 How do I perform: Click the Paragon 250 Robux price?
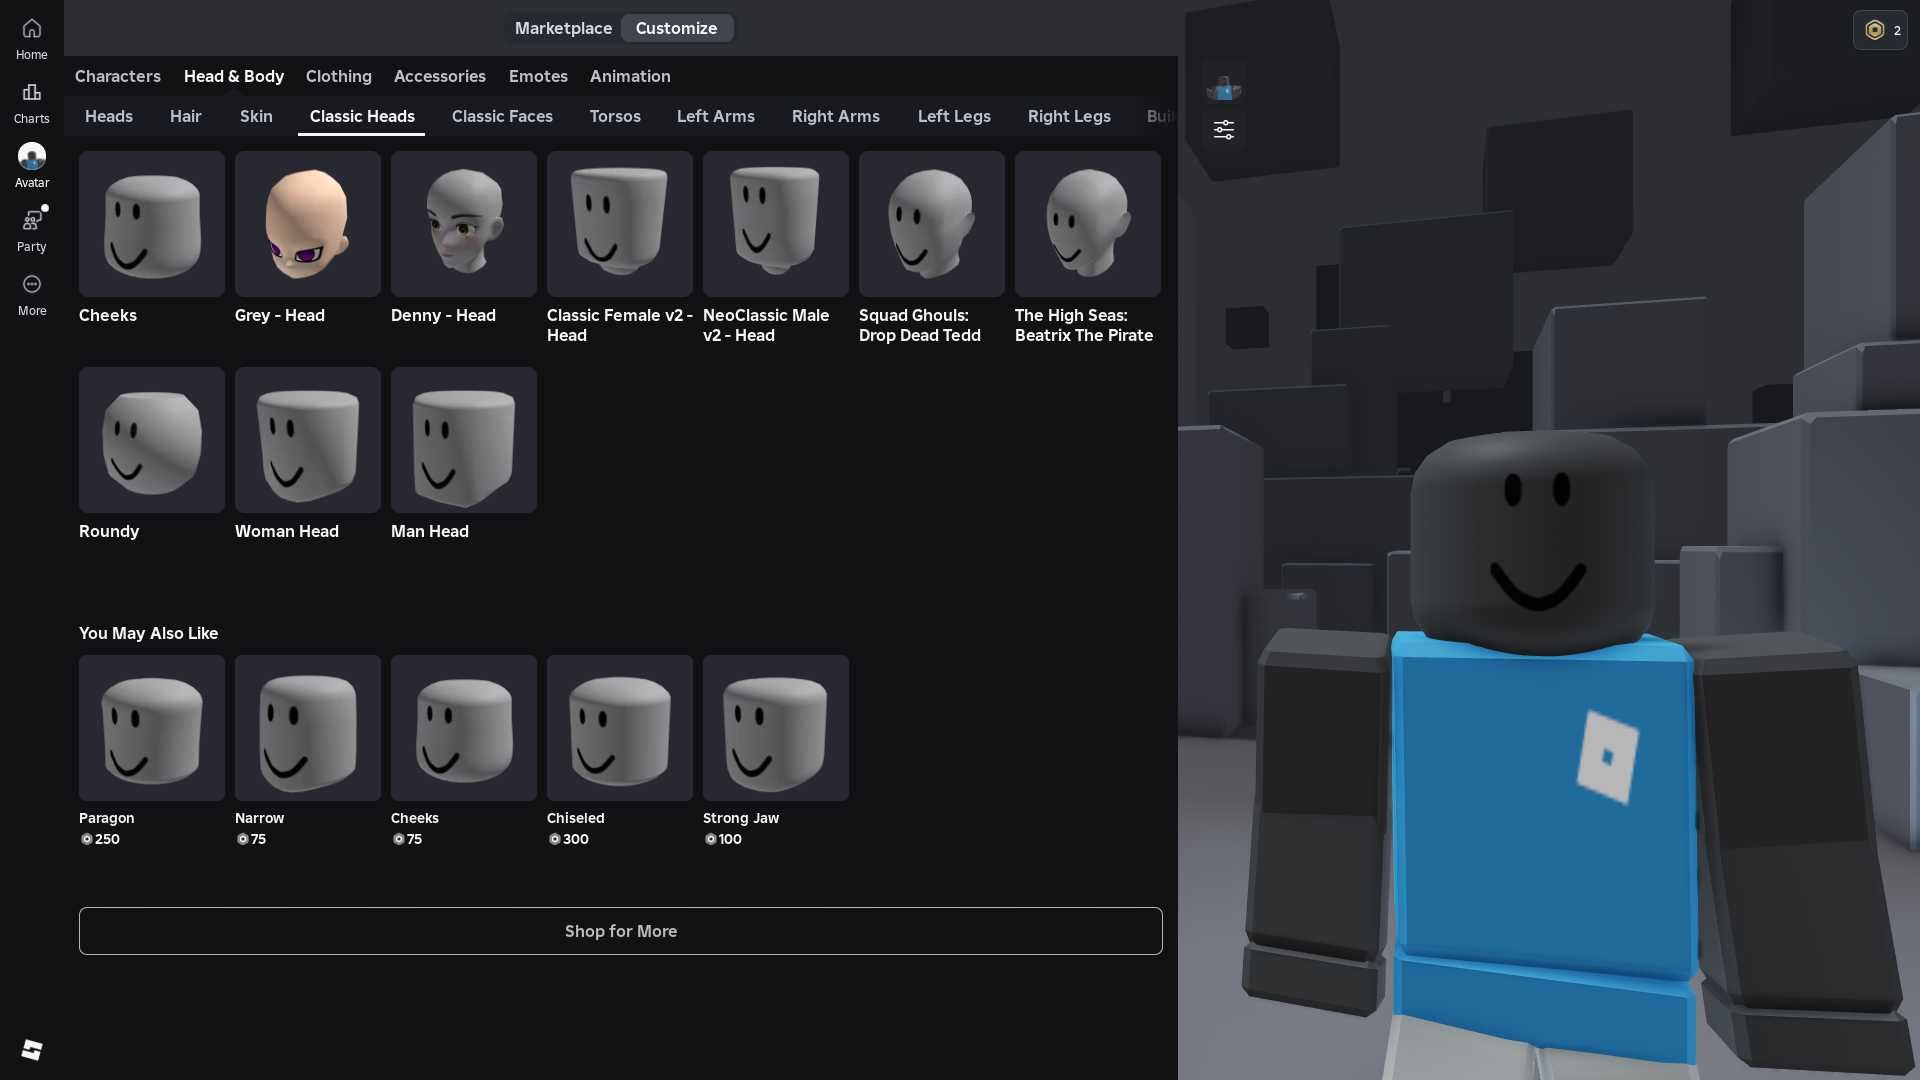100,839
